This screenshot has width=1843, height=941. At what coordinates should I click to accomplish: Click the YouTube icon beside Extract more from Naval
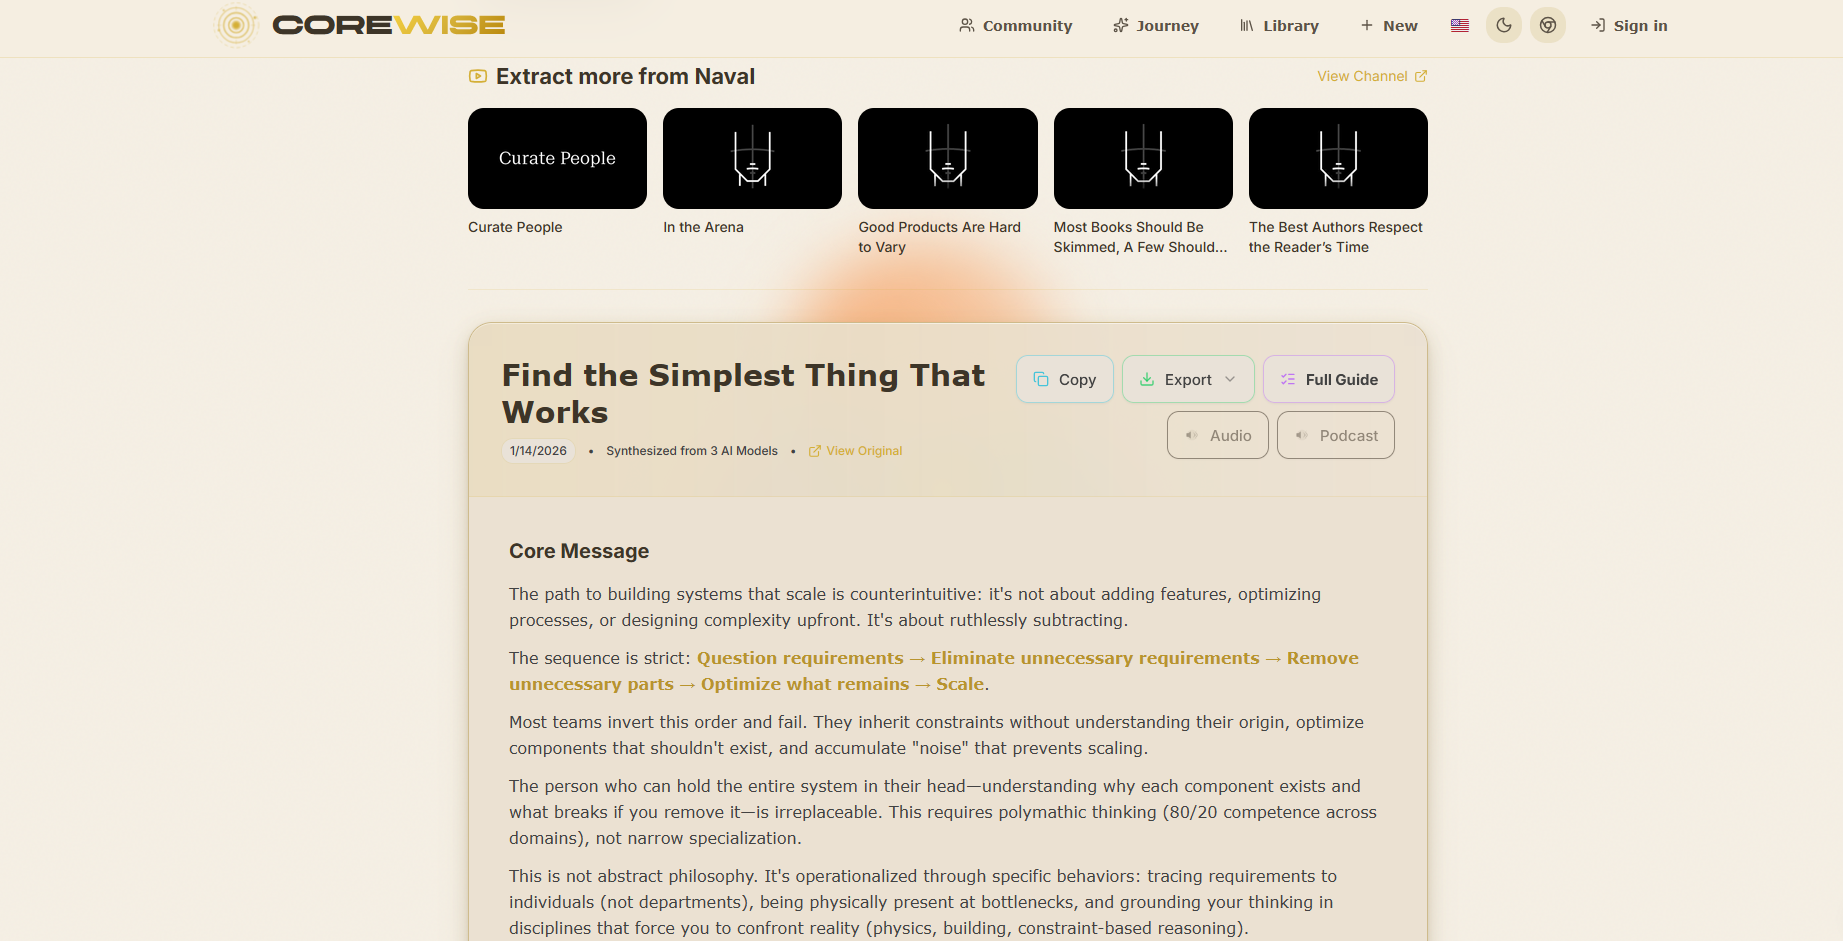click(478, 76)
